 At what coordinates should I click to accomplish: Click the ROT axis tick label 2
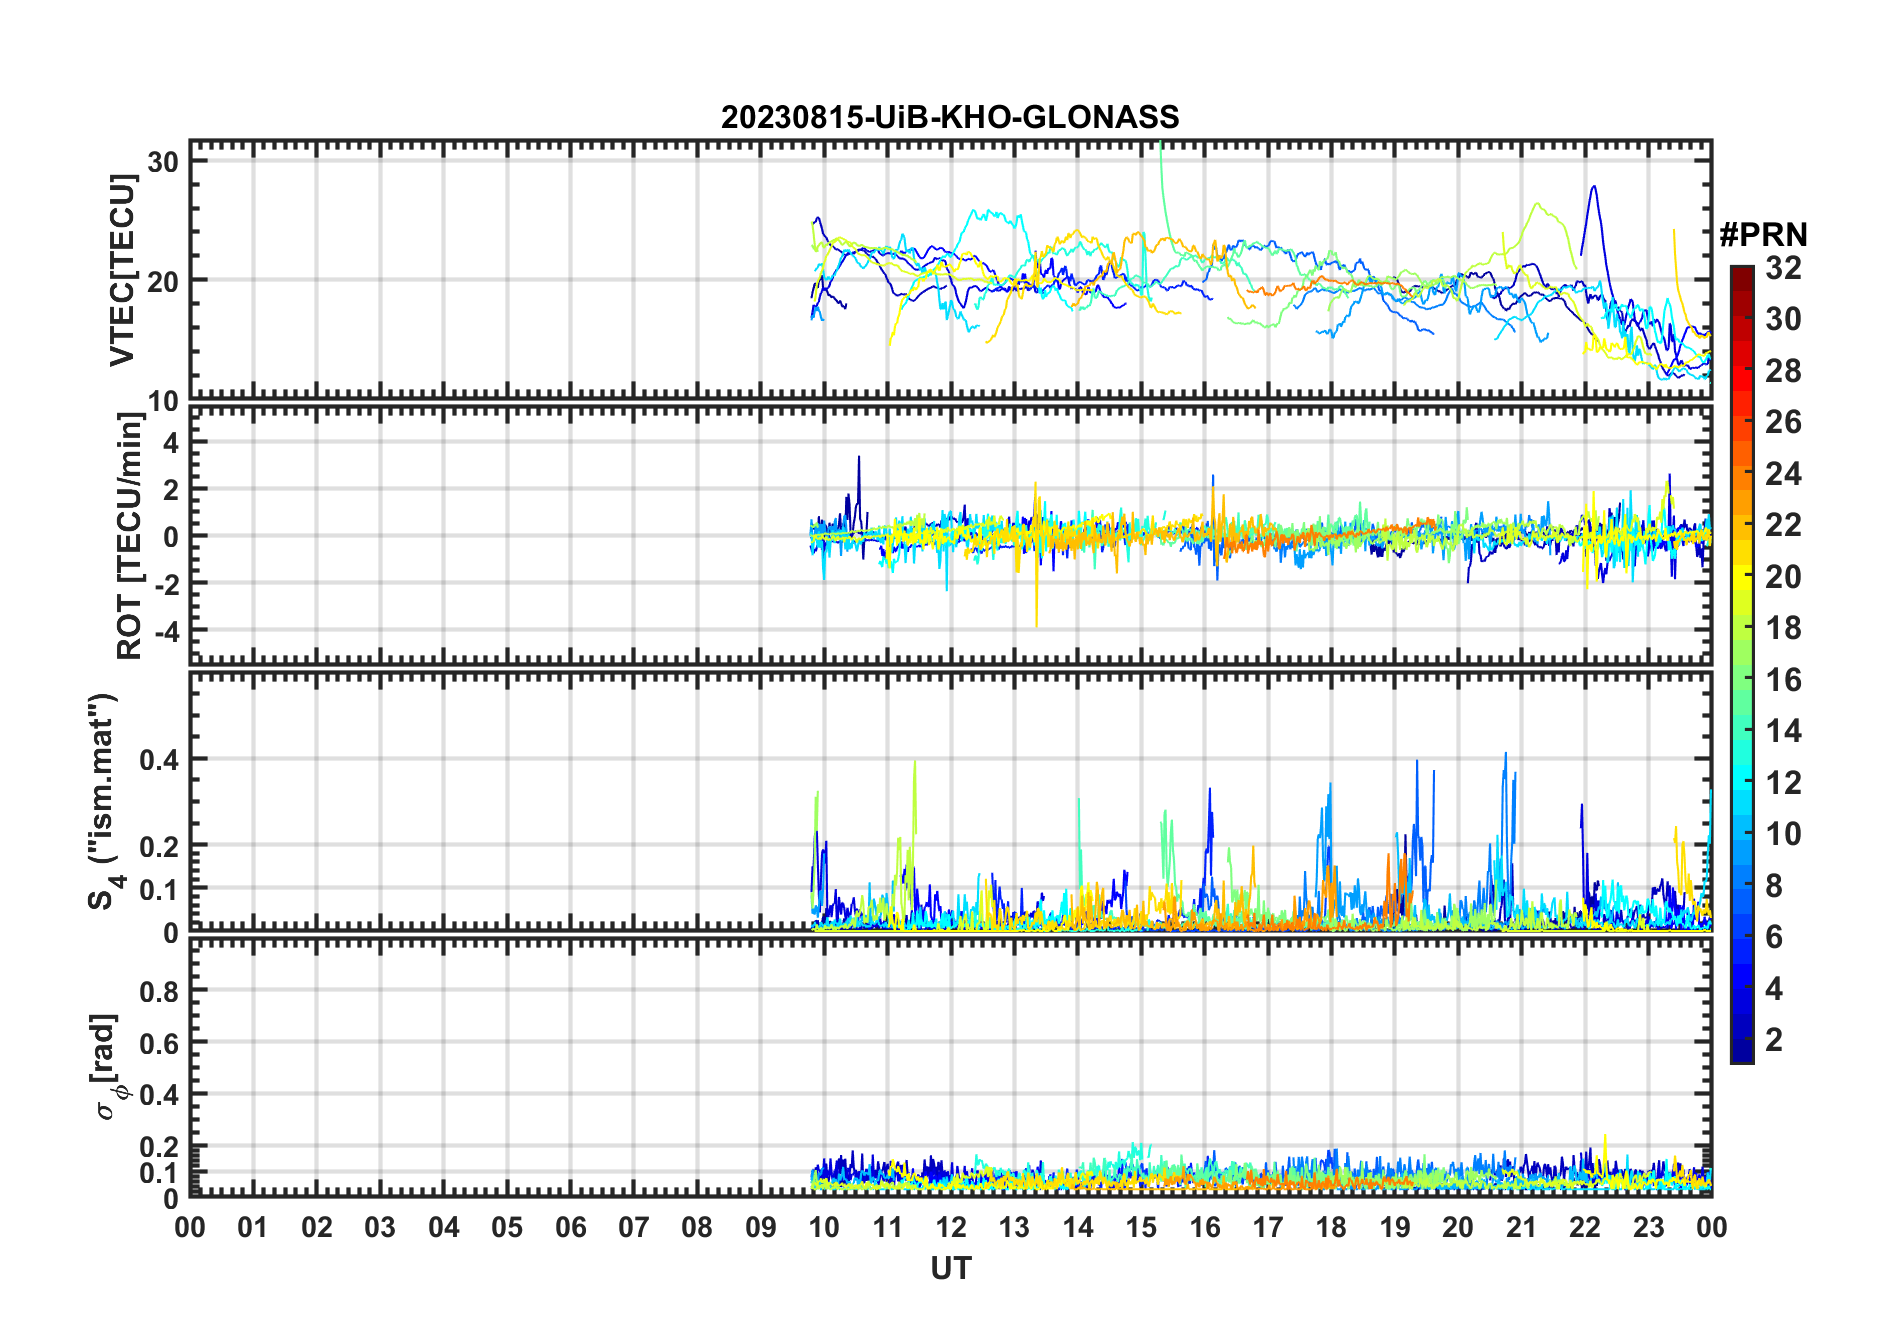click(x=171, y=489)
